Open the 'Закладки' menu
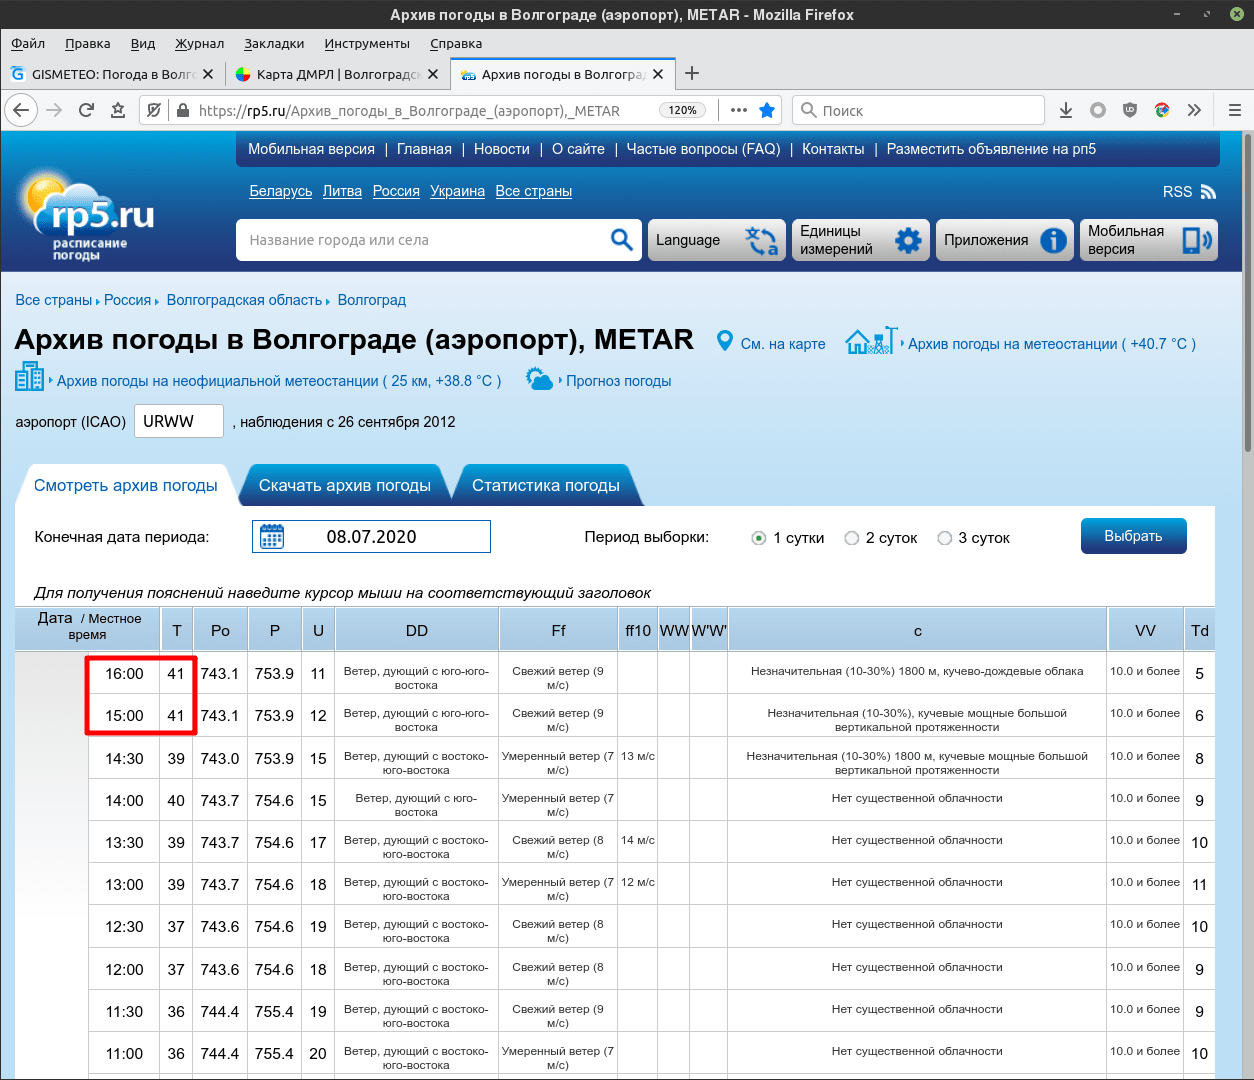This screenshot has height=1080, width=1254. [274, 43]
